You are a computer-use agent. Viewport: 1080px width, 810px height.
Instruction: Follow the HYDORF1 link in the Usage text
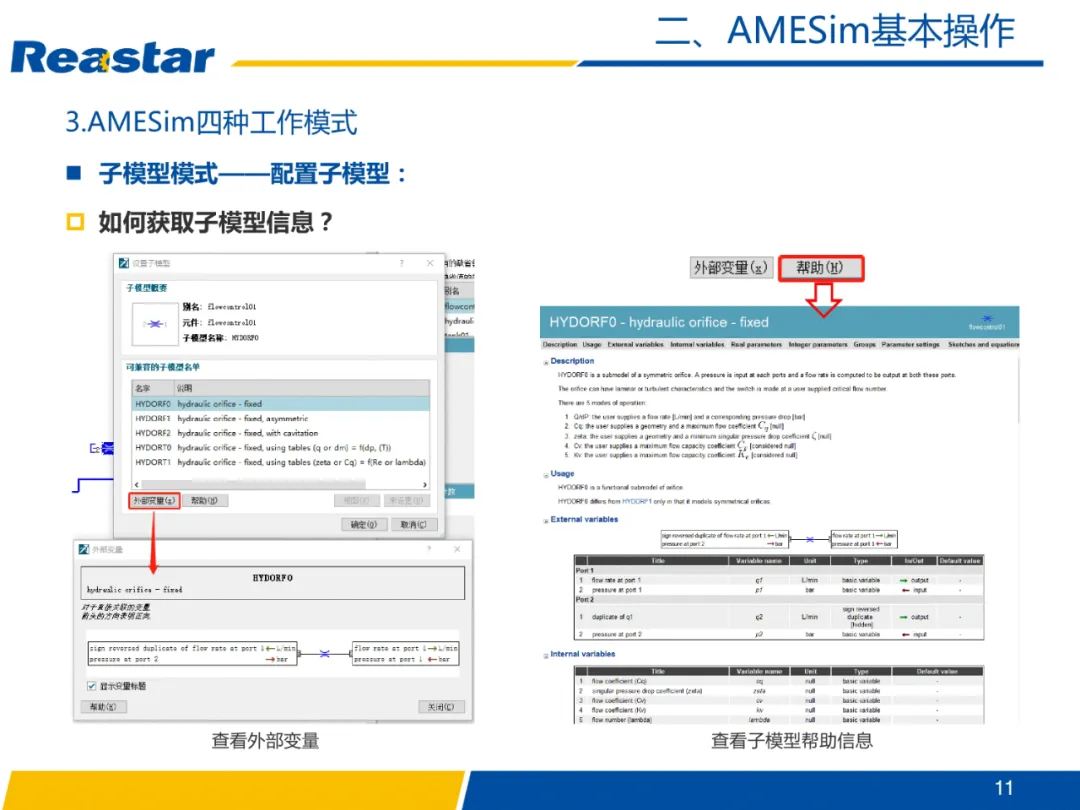tap(636, 501)
